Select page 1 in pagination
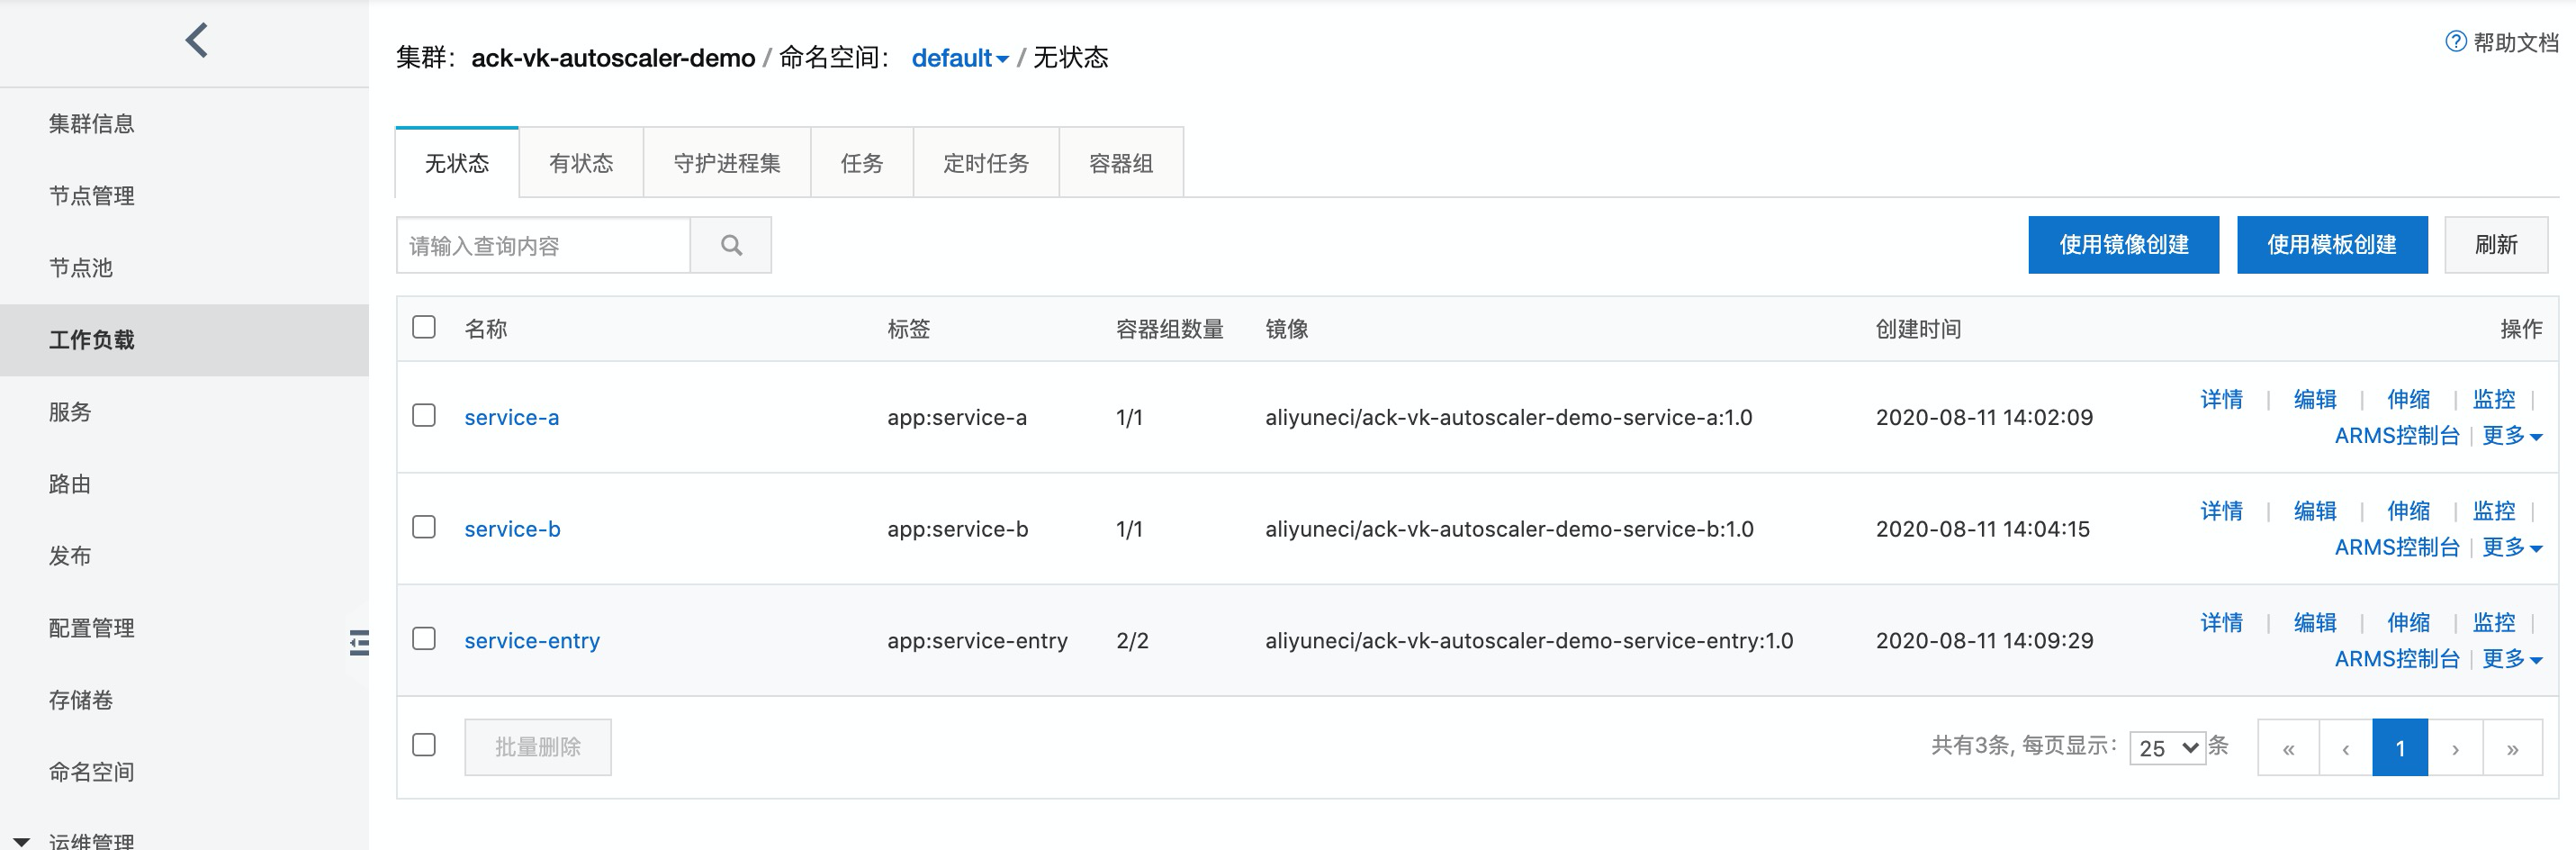 [x=2400, y=747]
